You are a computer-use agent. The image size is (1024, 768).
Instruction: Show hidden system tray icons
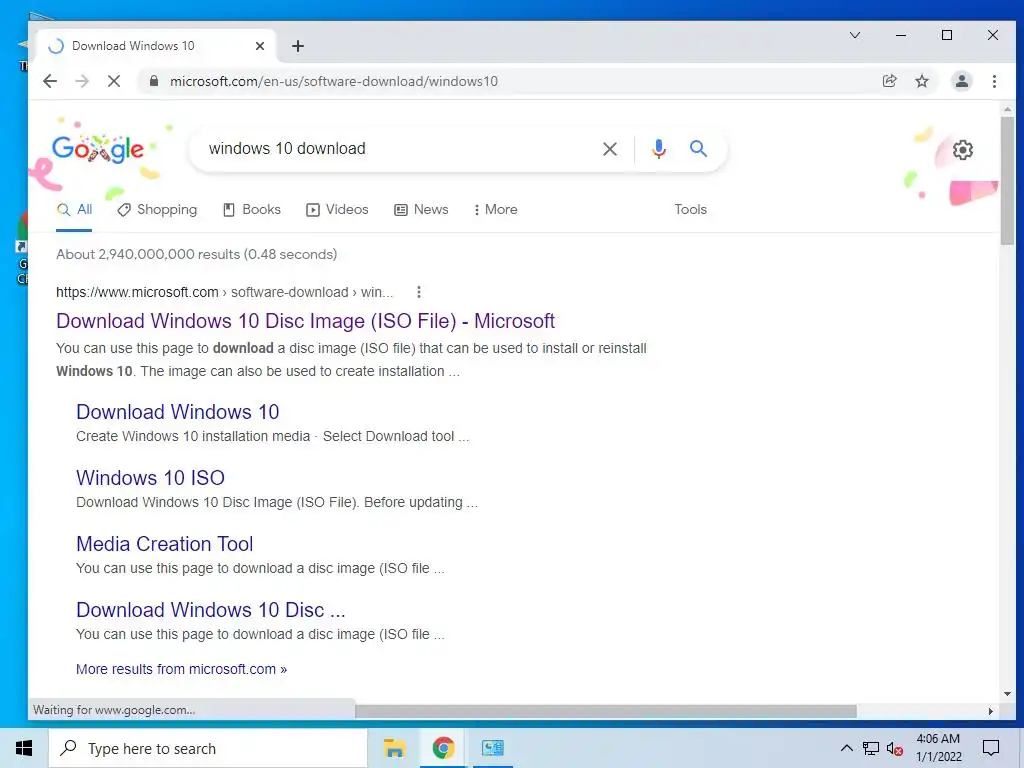846,748
